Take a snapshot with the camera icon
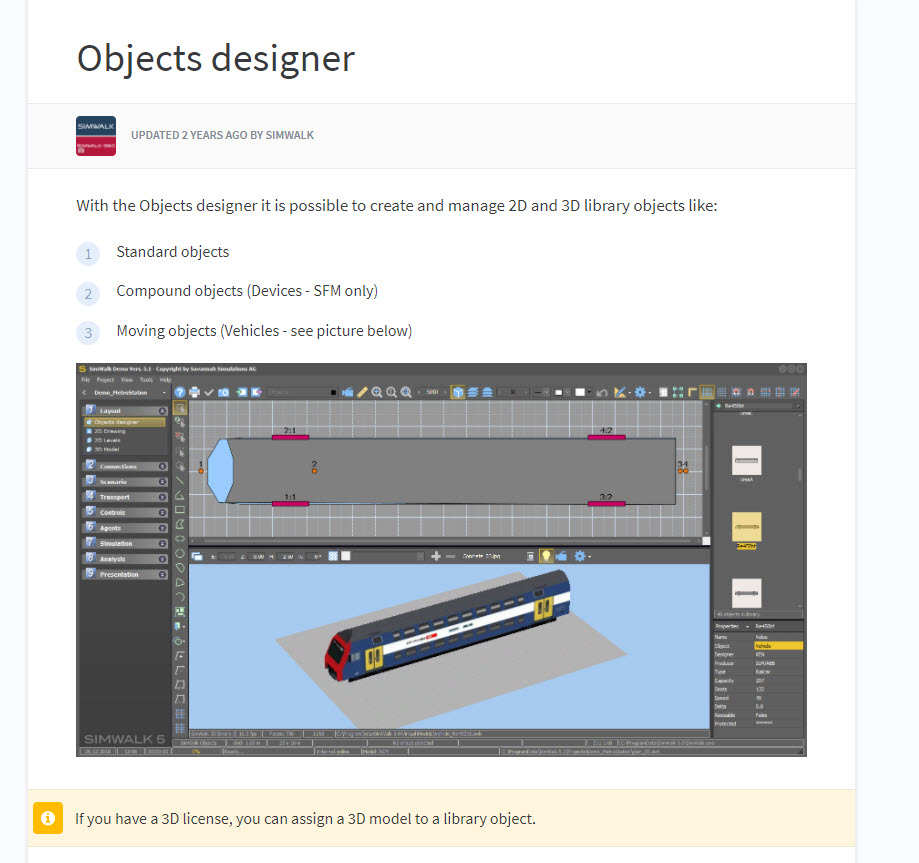919x863 pixels. click(223, 392)
